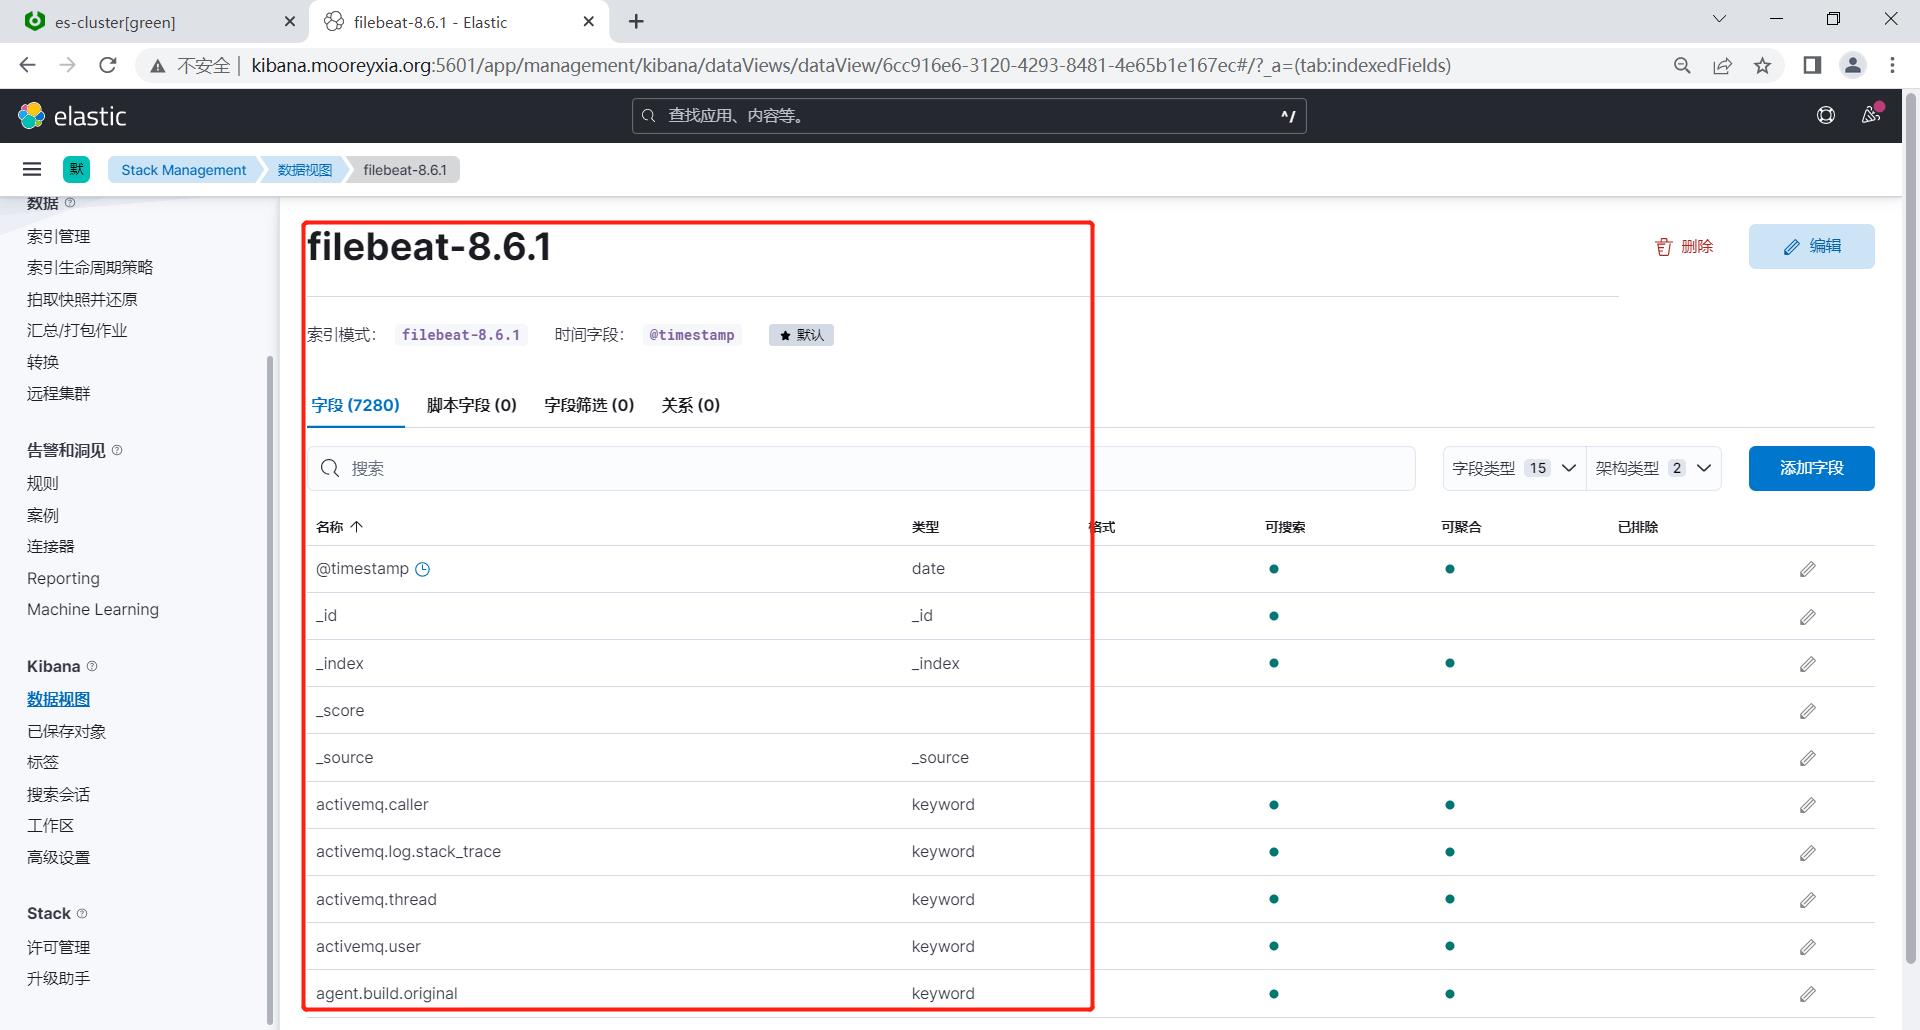The height and width of the screenshot is (1030, 1920).
Task: Edit the @timestamp field with pencil icon
Action: tap(1807, 569)
